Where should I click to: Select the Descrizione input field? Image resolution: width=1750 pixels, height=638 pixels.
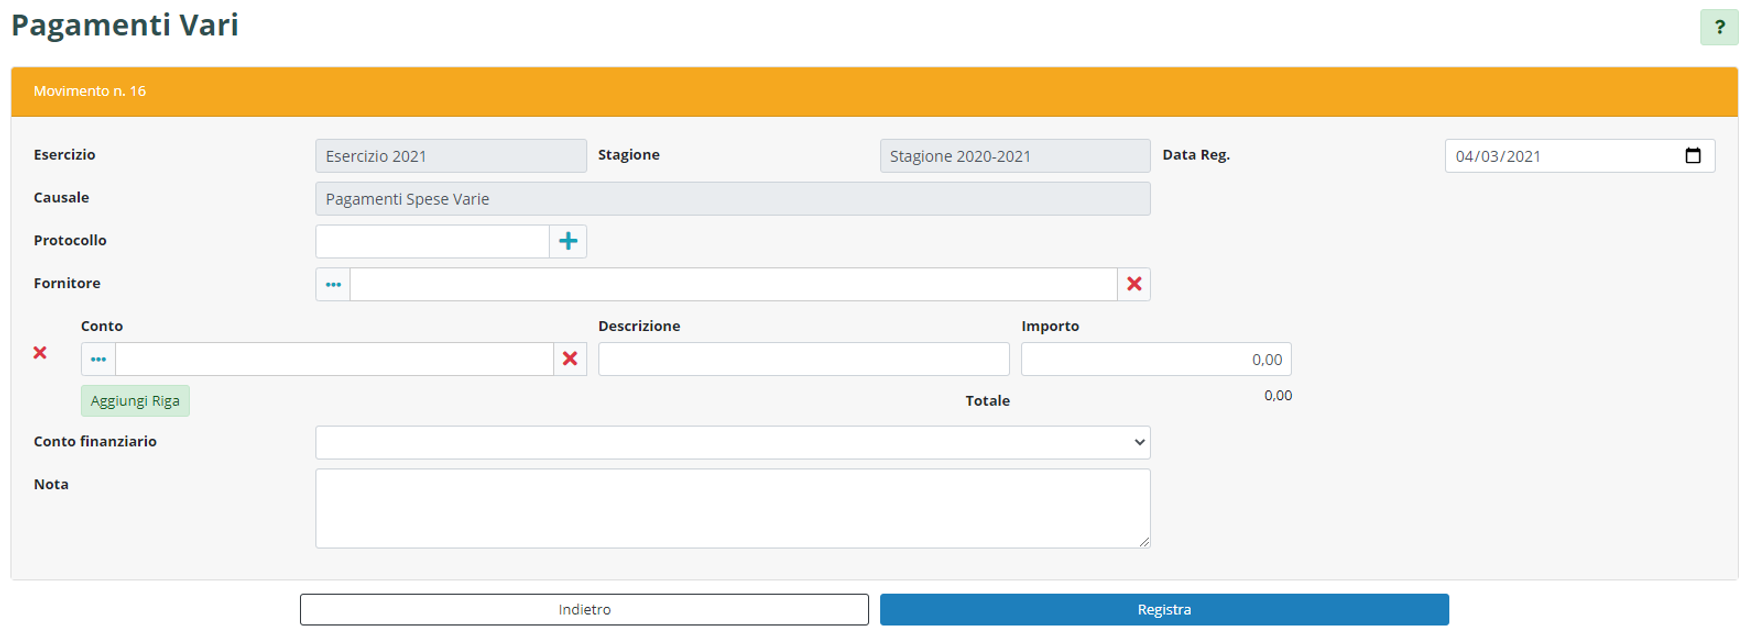coord(803,359)
